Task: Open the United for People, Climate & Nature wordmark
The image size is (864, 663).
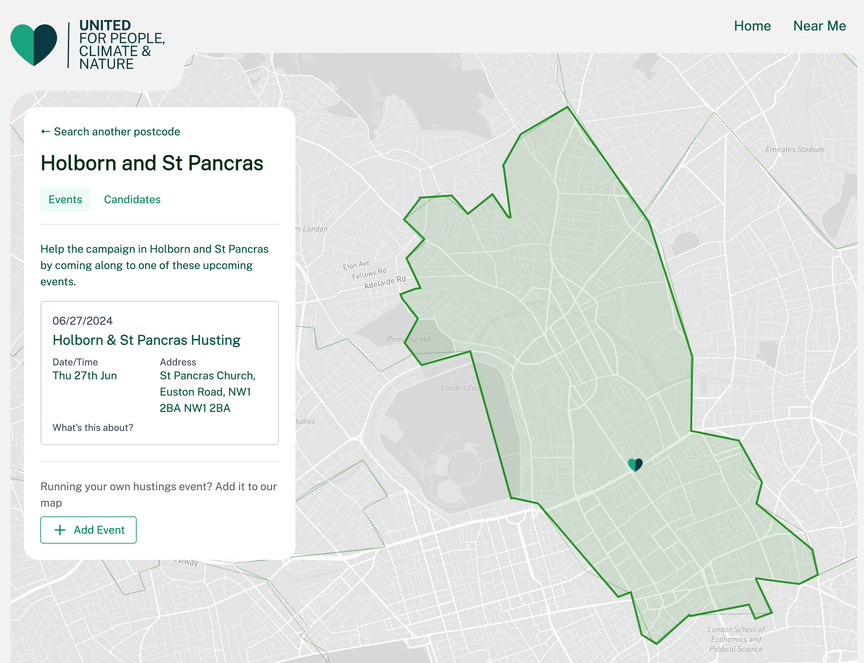Action: pos(122,45)
